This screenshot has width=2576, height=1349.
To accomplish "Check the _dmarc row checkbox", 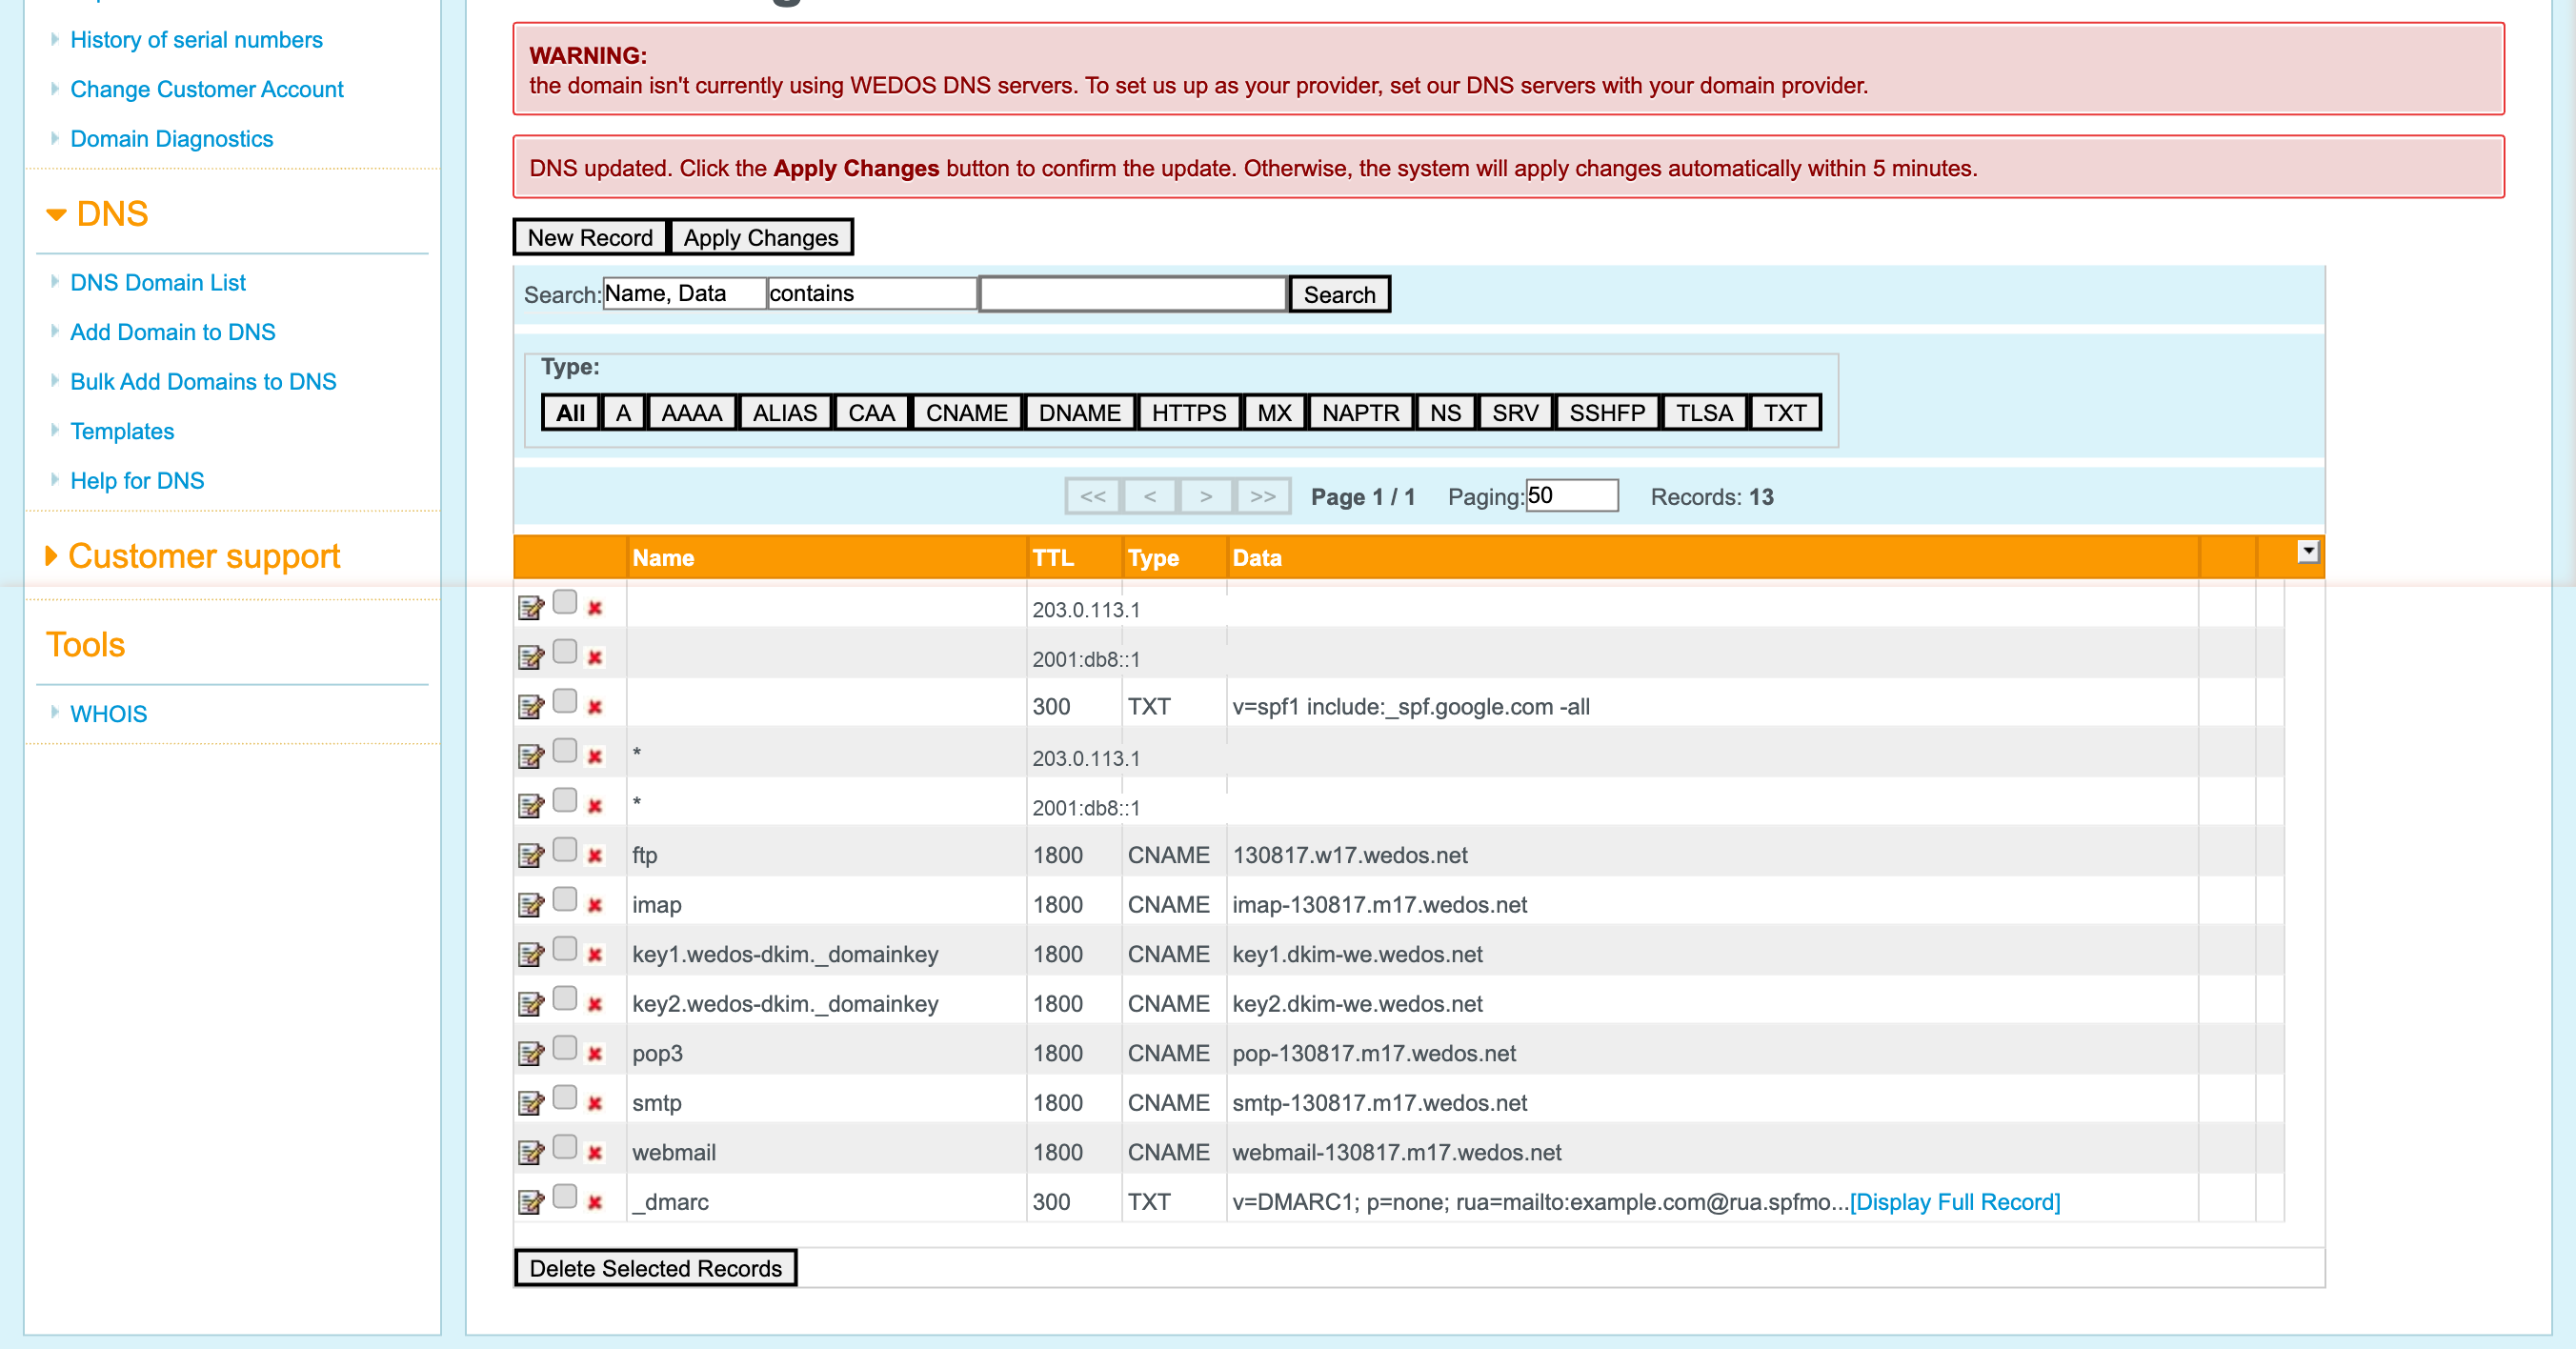I will coord(565,1197).
